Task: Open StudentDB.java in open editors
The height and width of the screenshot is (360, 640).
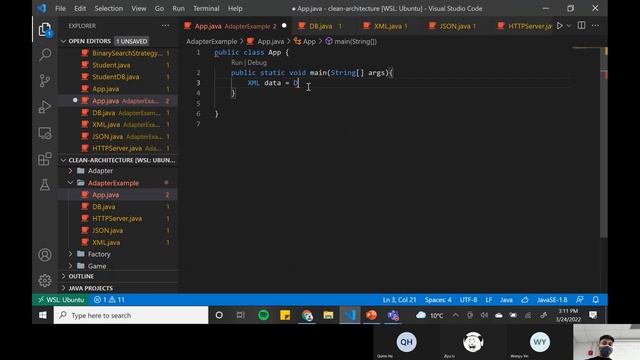Action: click(x=116, y=77)
